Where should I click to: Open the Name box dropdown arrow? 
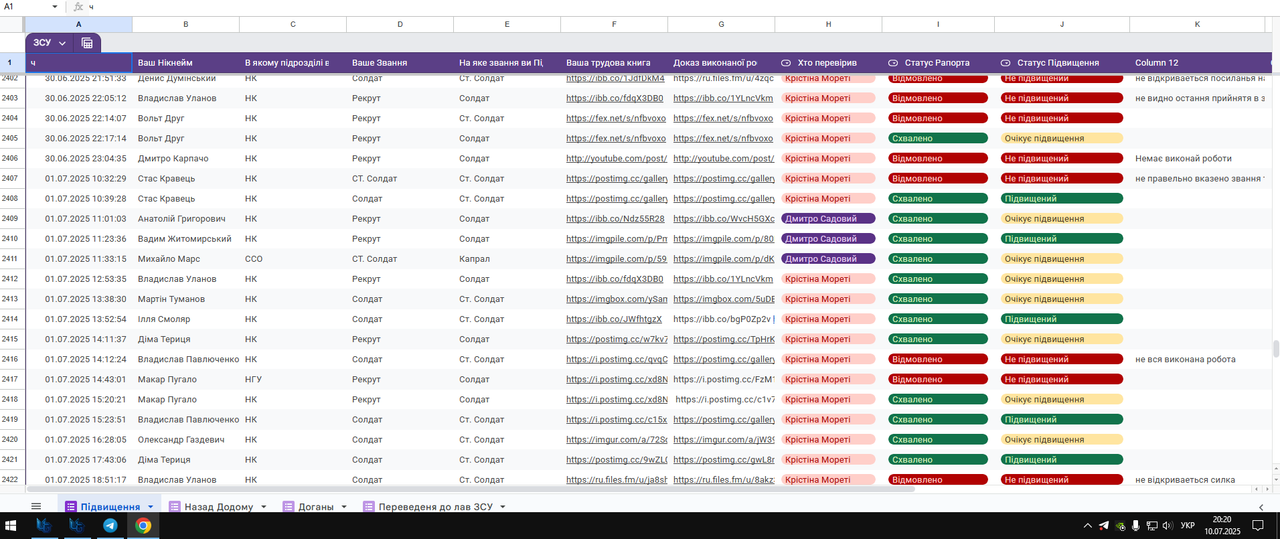(55, 6)
